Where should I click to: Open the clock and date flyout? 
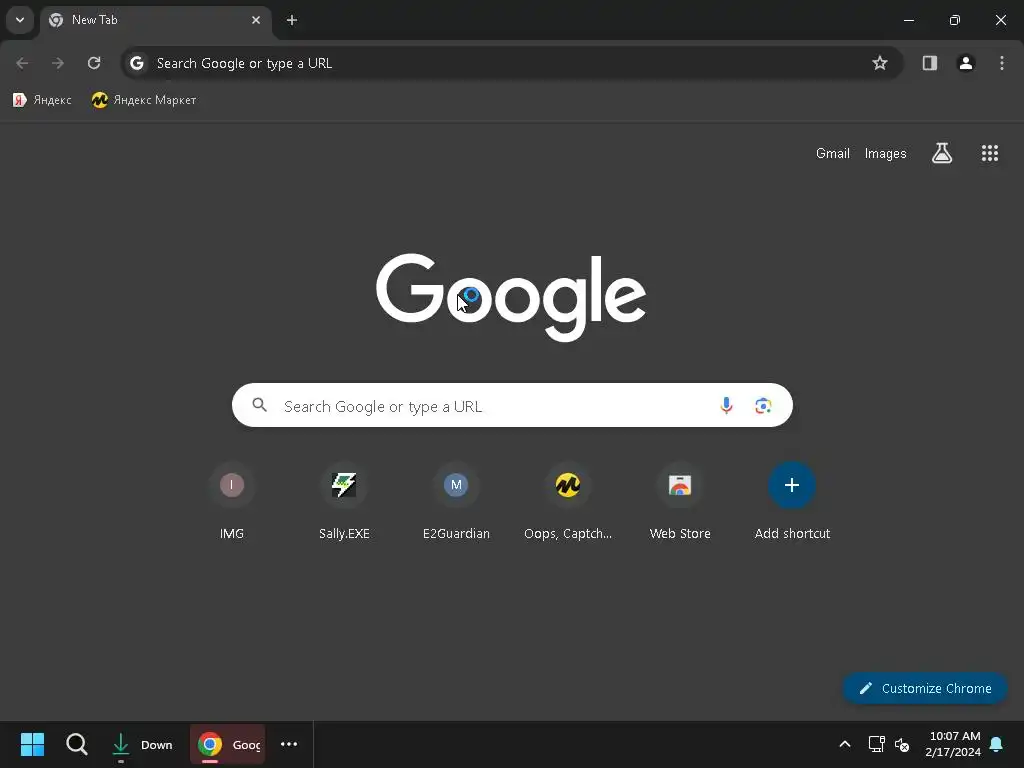tap(953, 744)
